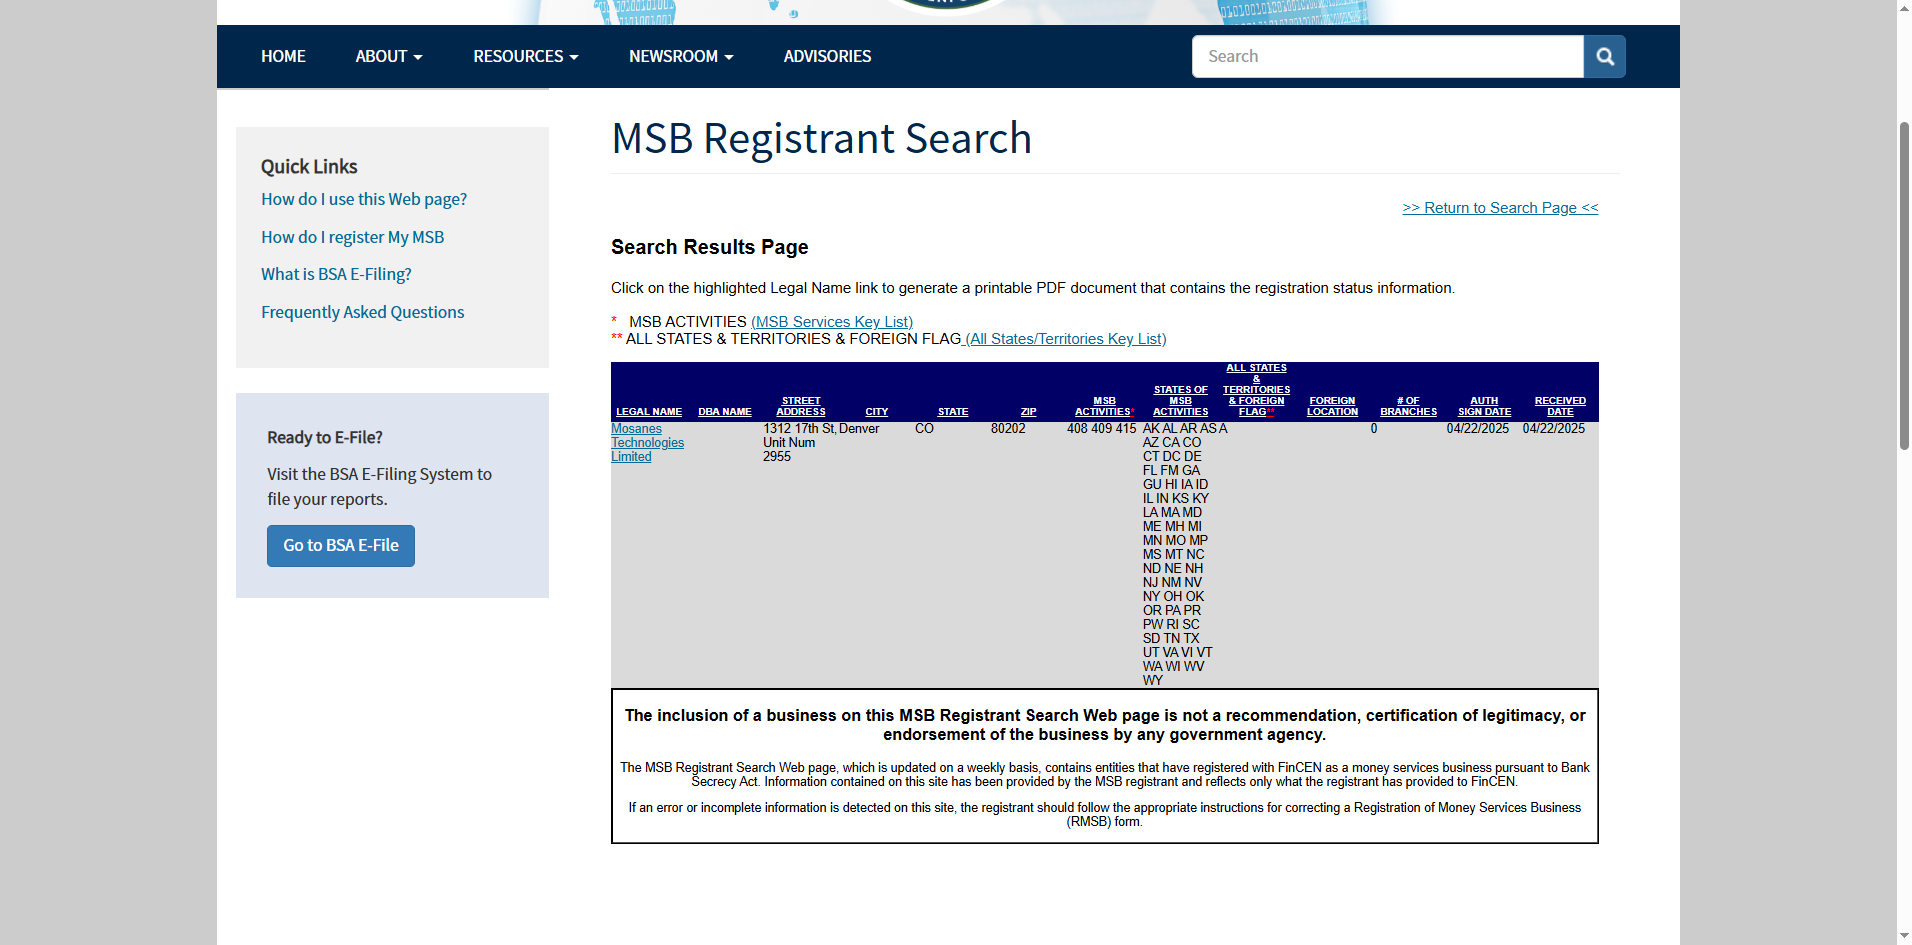The width and height of the screenshot is (1912, 945).
Task: Click the 'Search Results Page' heading
Action: 710,247
